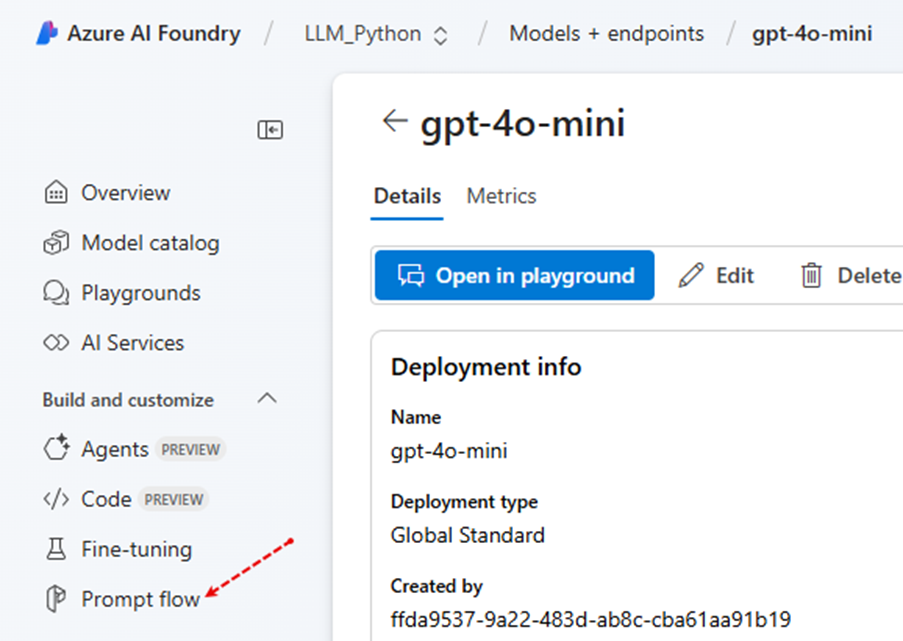Open the Overview page
903x641 pixels.
126,193
